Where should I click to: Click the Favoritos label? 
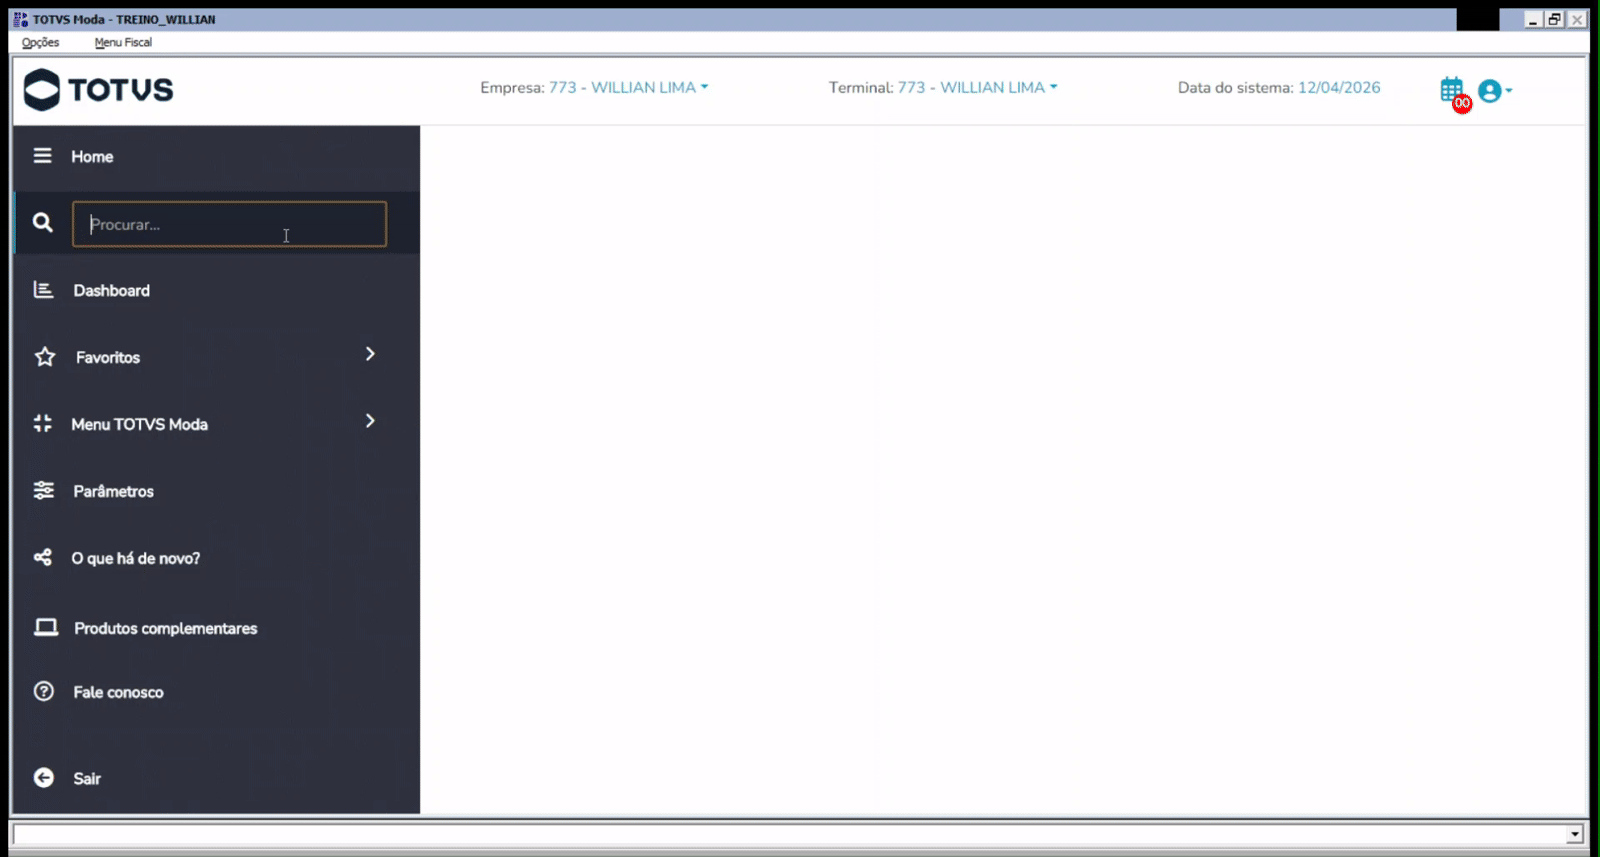[x=108, y=357]
